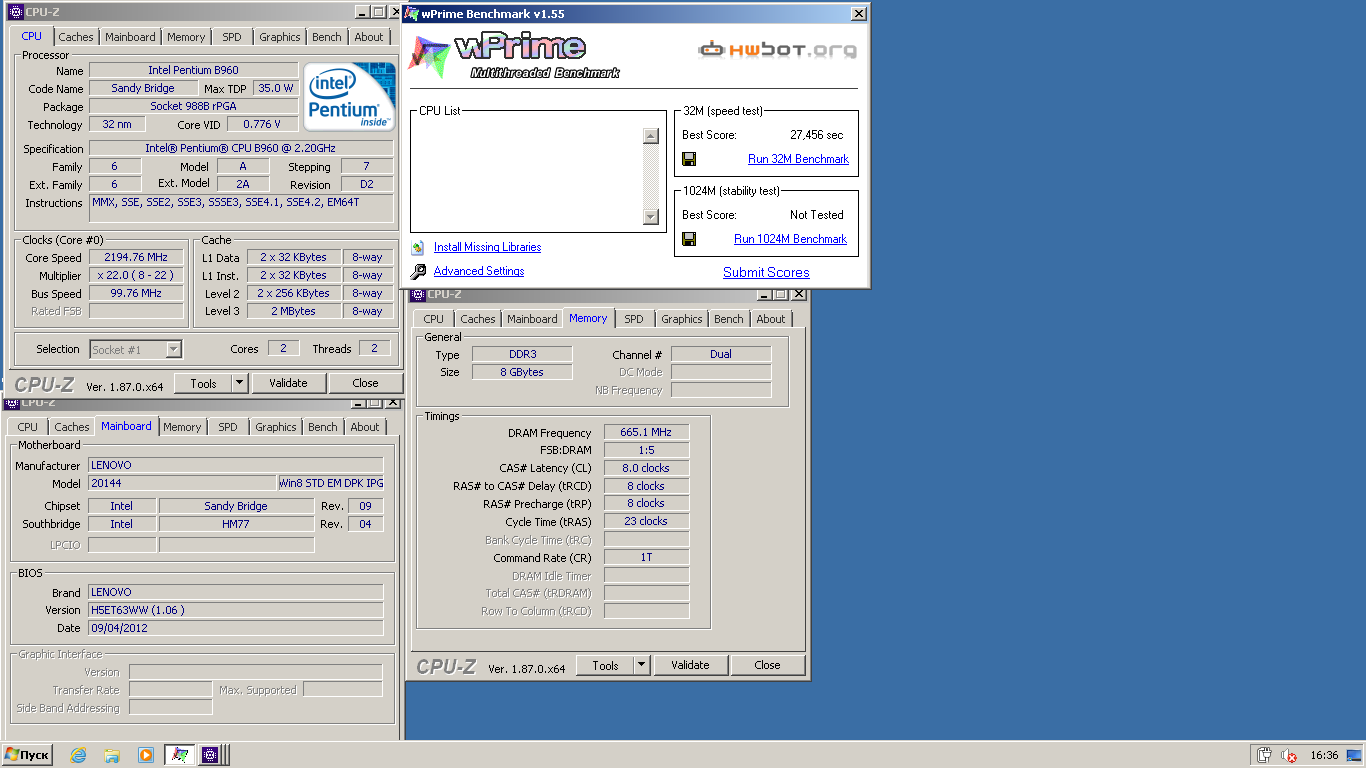This screenshot has width=1366, height=768.
Task: Click the FSB:DRAM value 1:5
Action: click(646, 450)
